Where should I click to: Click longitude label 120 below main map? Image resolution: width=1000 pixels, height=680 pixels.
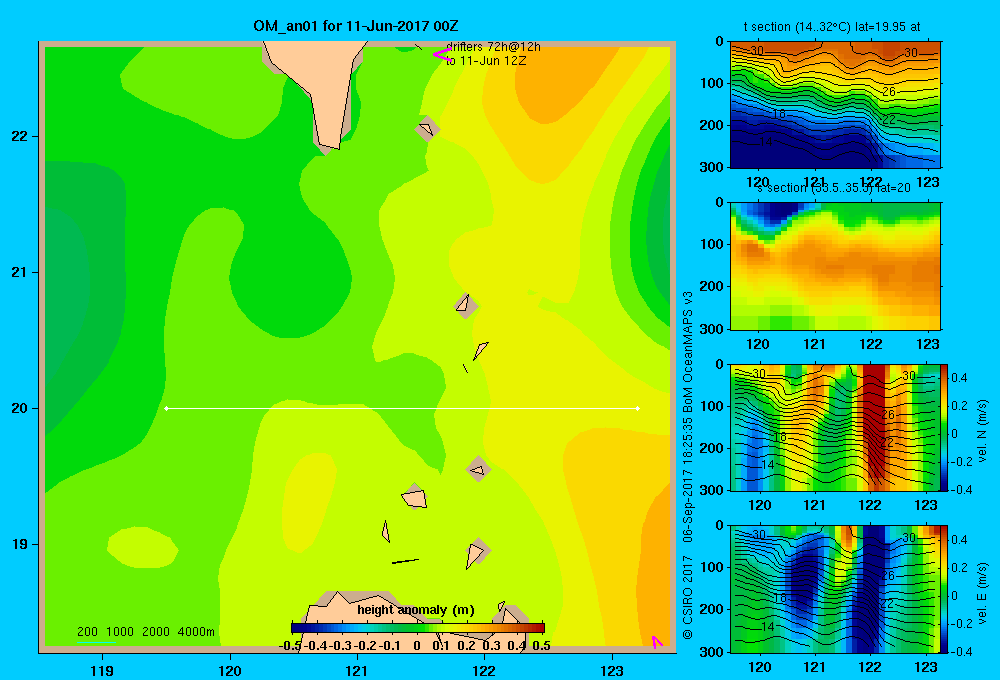[230, 670]
